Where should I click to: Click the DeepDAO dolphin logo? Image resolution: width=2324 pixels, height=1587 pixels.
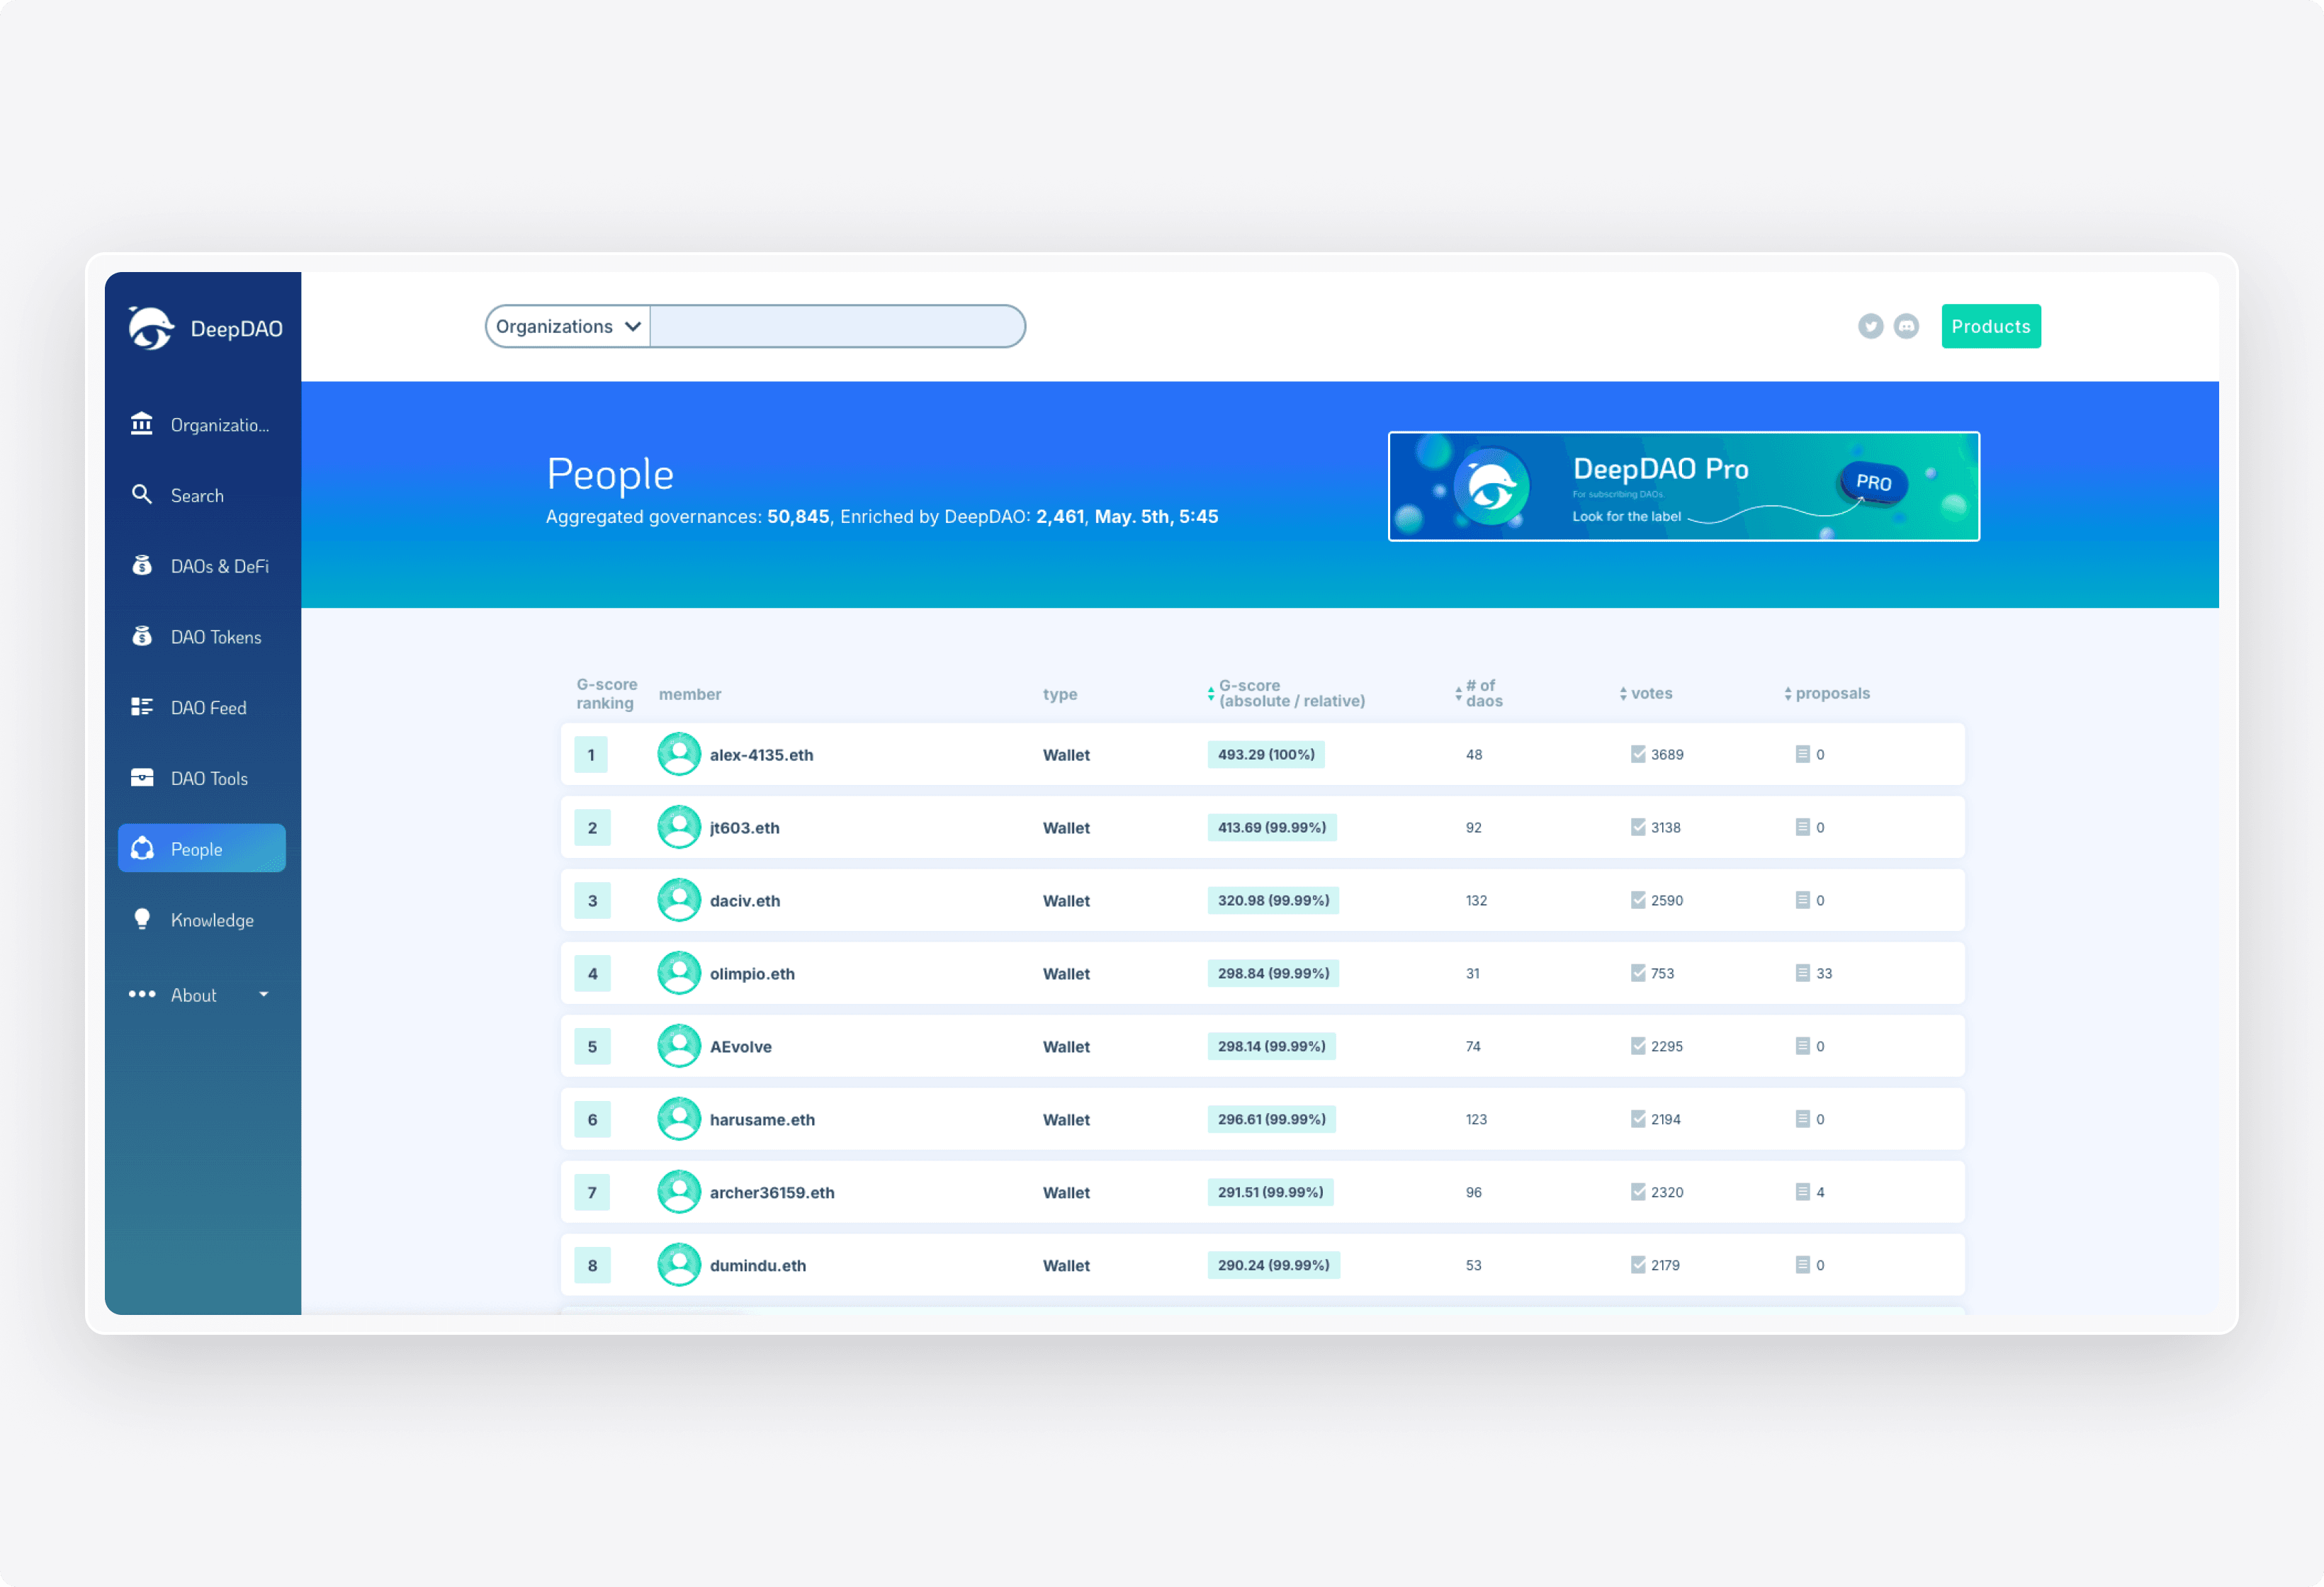click(x=150, y=328)
